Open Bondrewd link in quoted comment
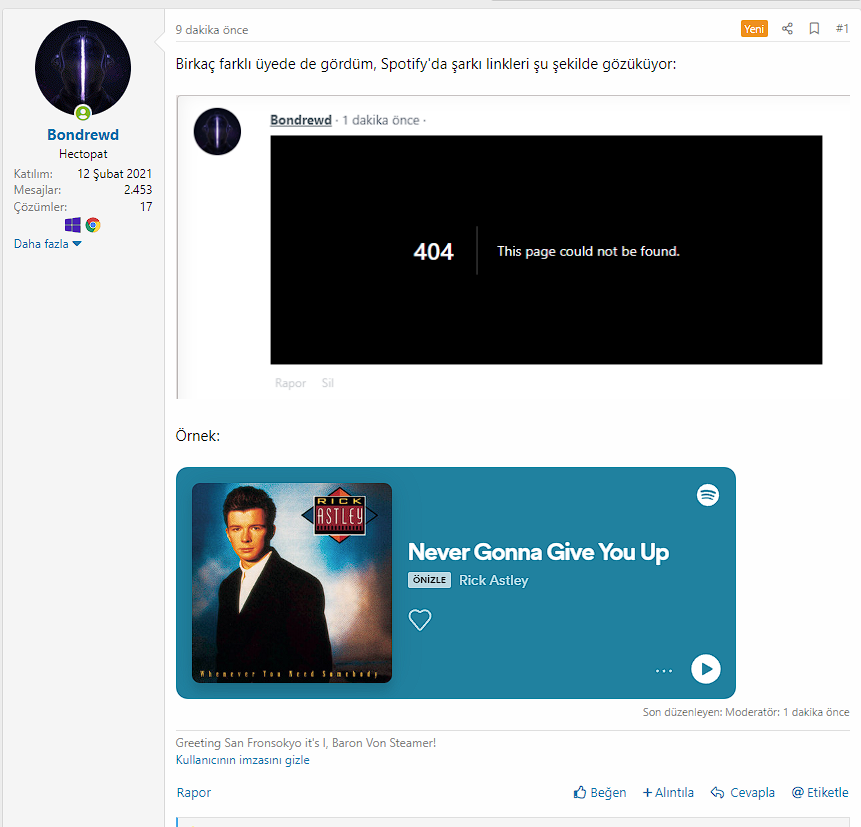 301,120
